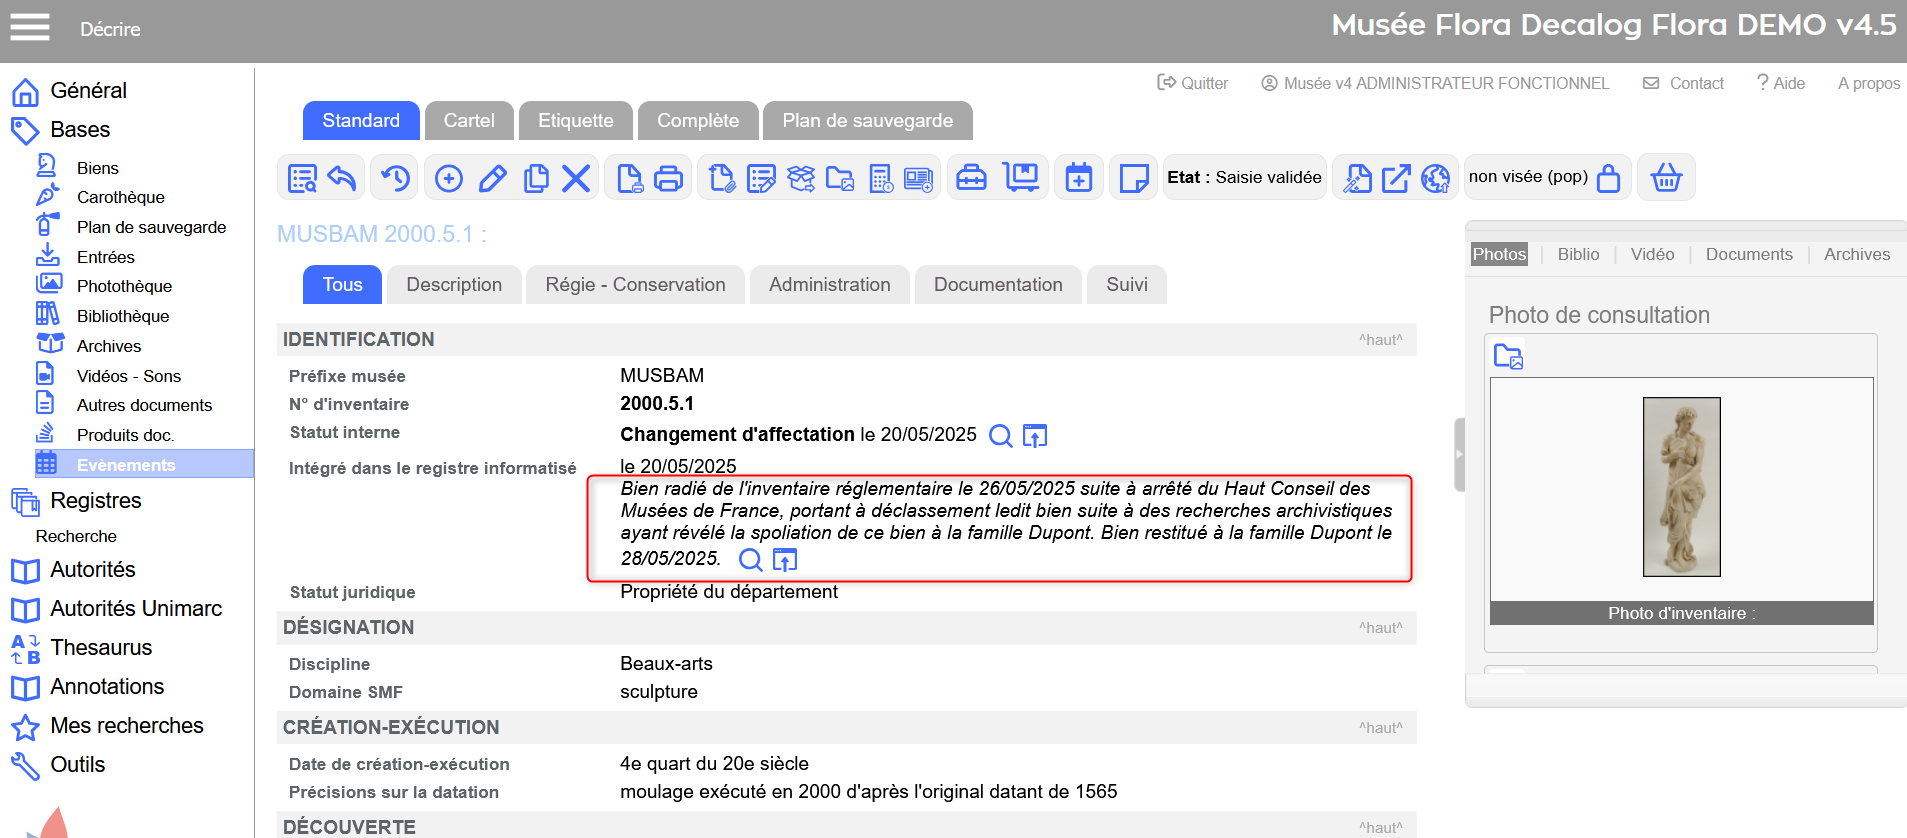Click the add new record plus icon

point(449,178)
